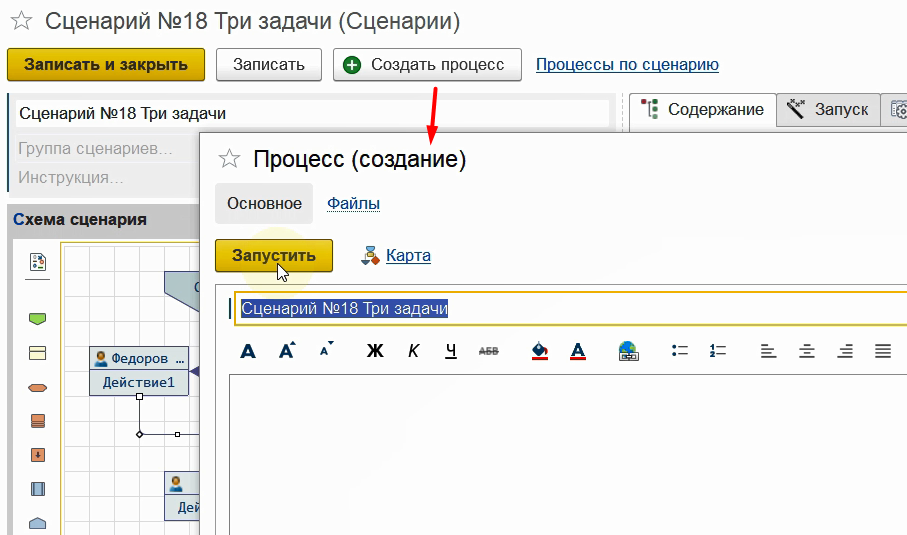907x535 pixels.
Task: Increase the font size
Action: [288, 350]
